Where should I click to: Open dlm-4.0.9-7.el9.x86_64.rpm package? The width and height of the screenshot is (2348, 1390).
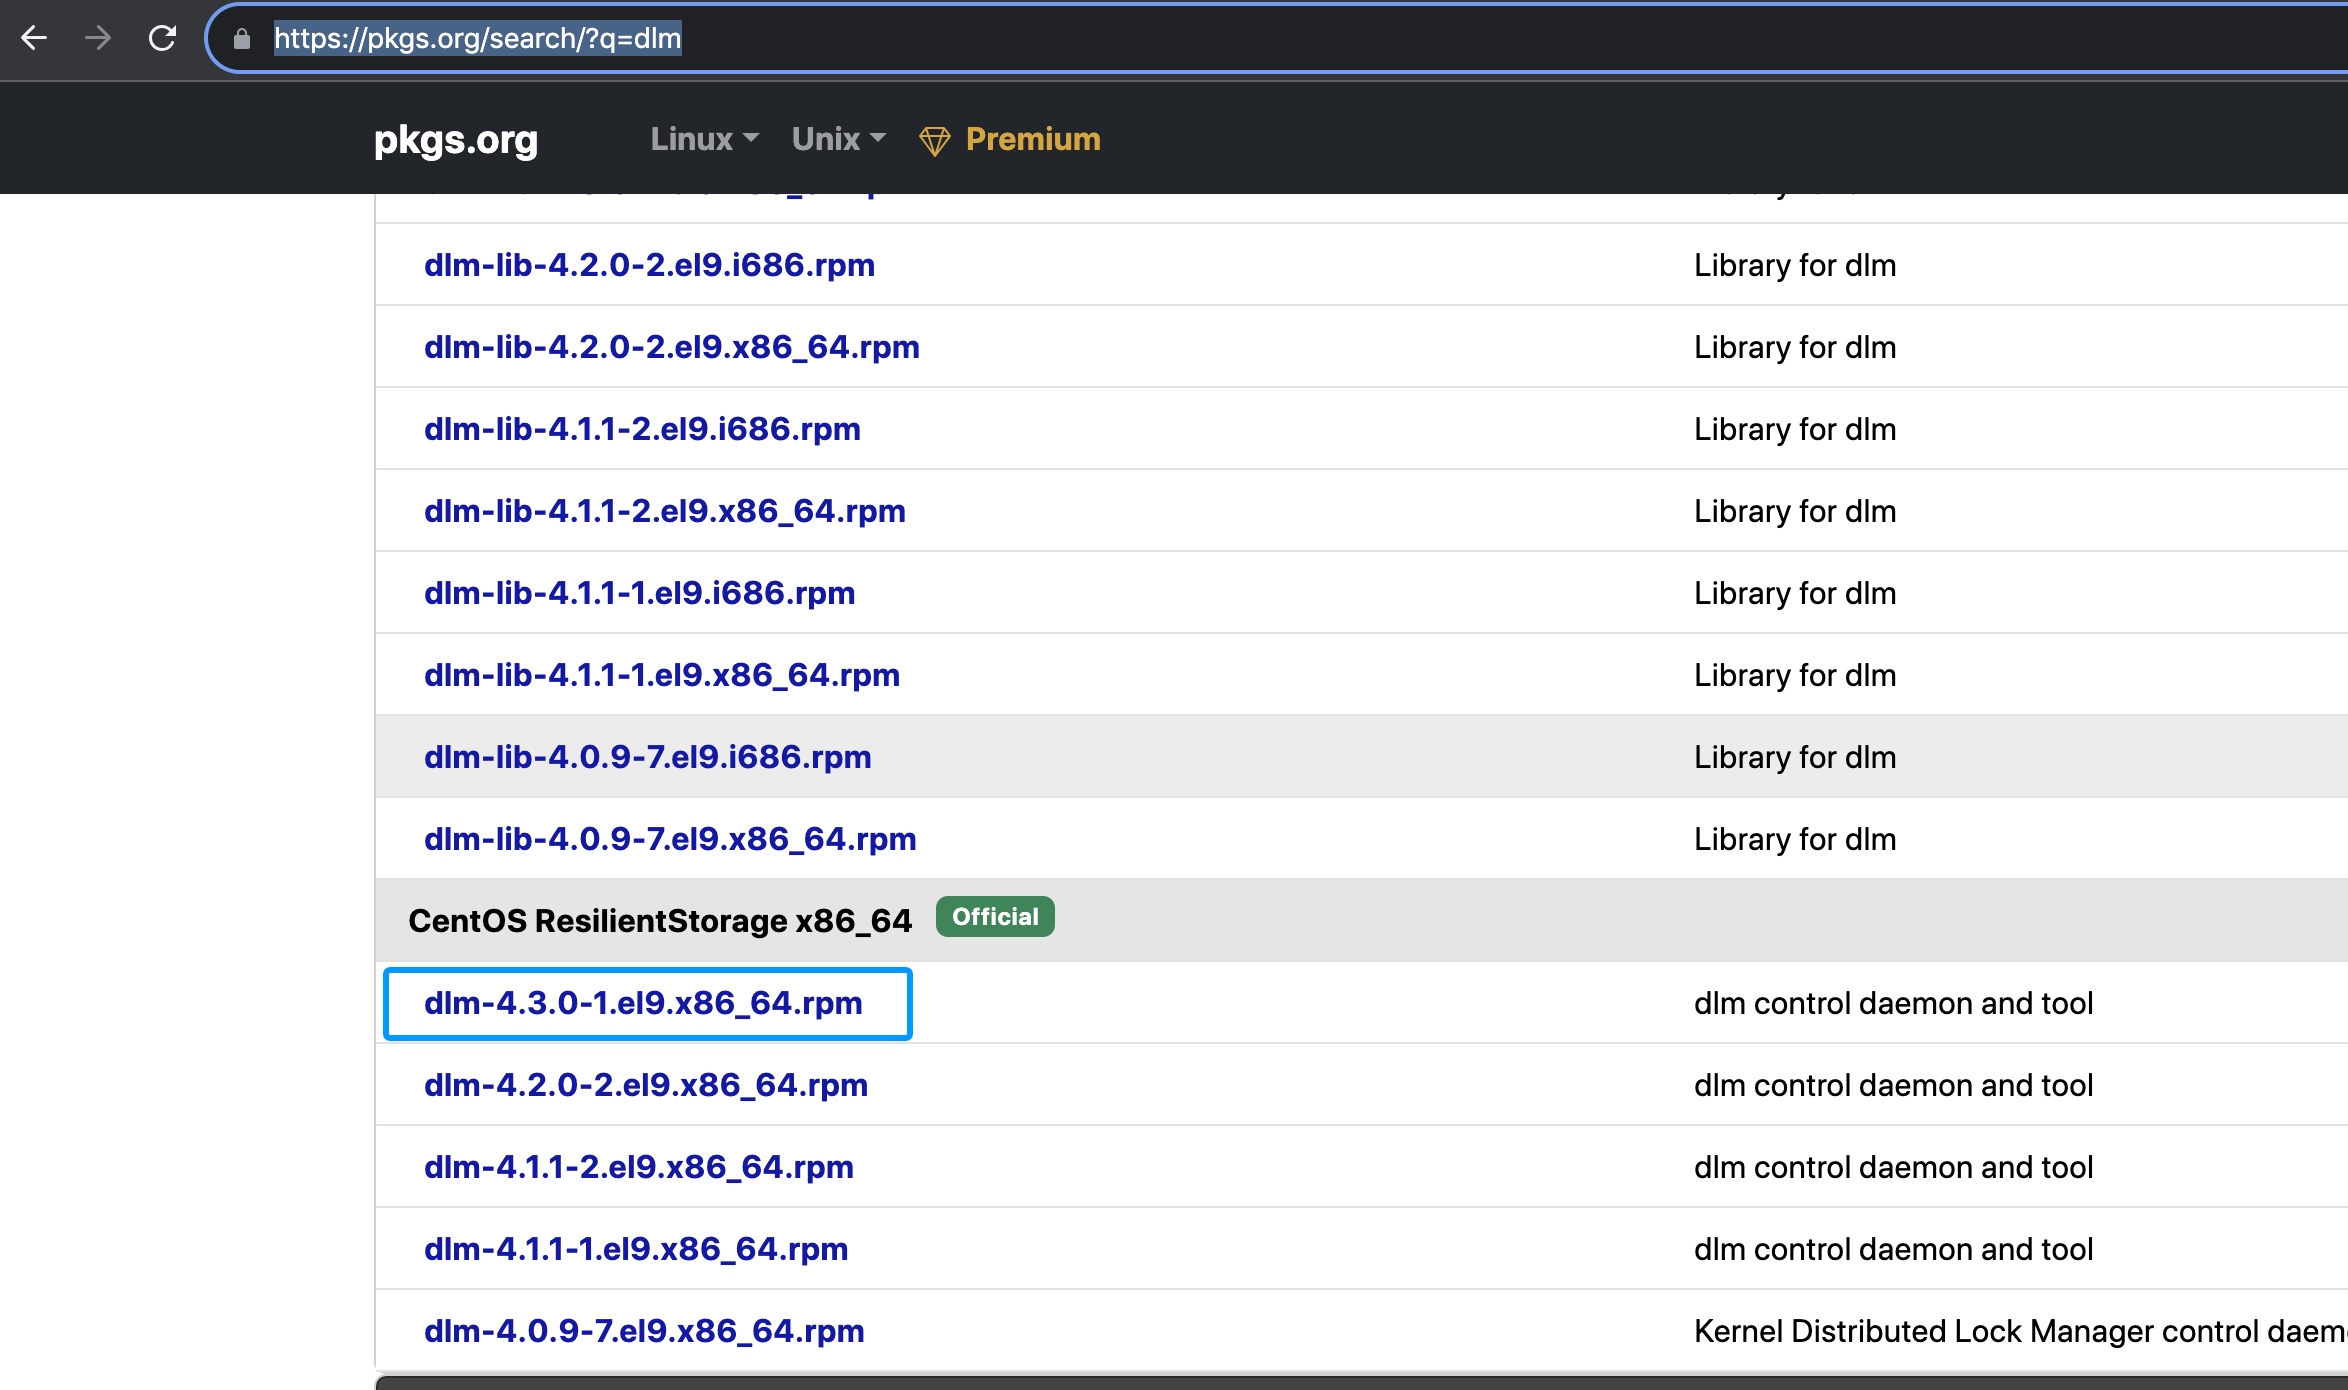pyautogui.click(x=644, y=1331)
